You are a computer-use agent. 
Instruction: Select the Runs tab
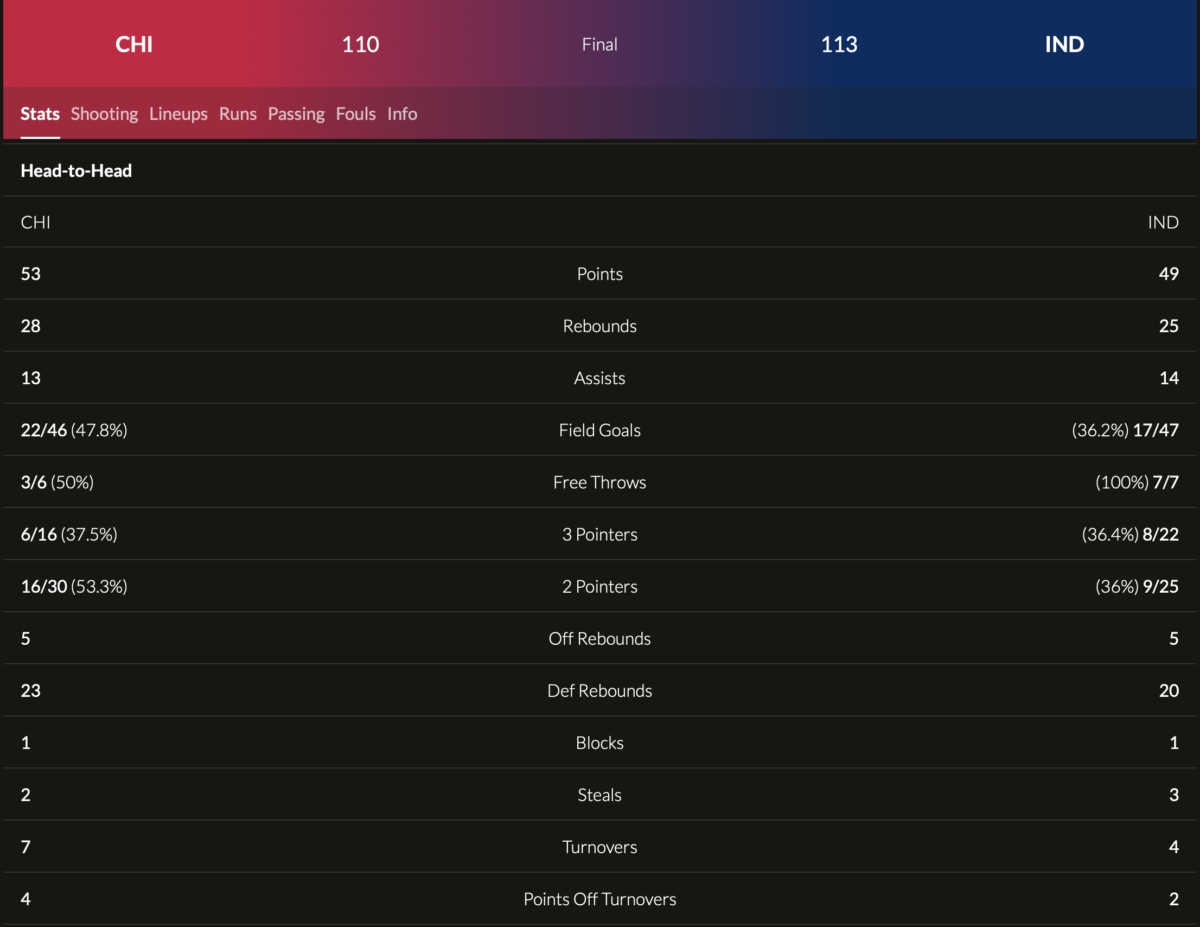[x=238, y=114]
